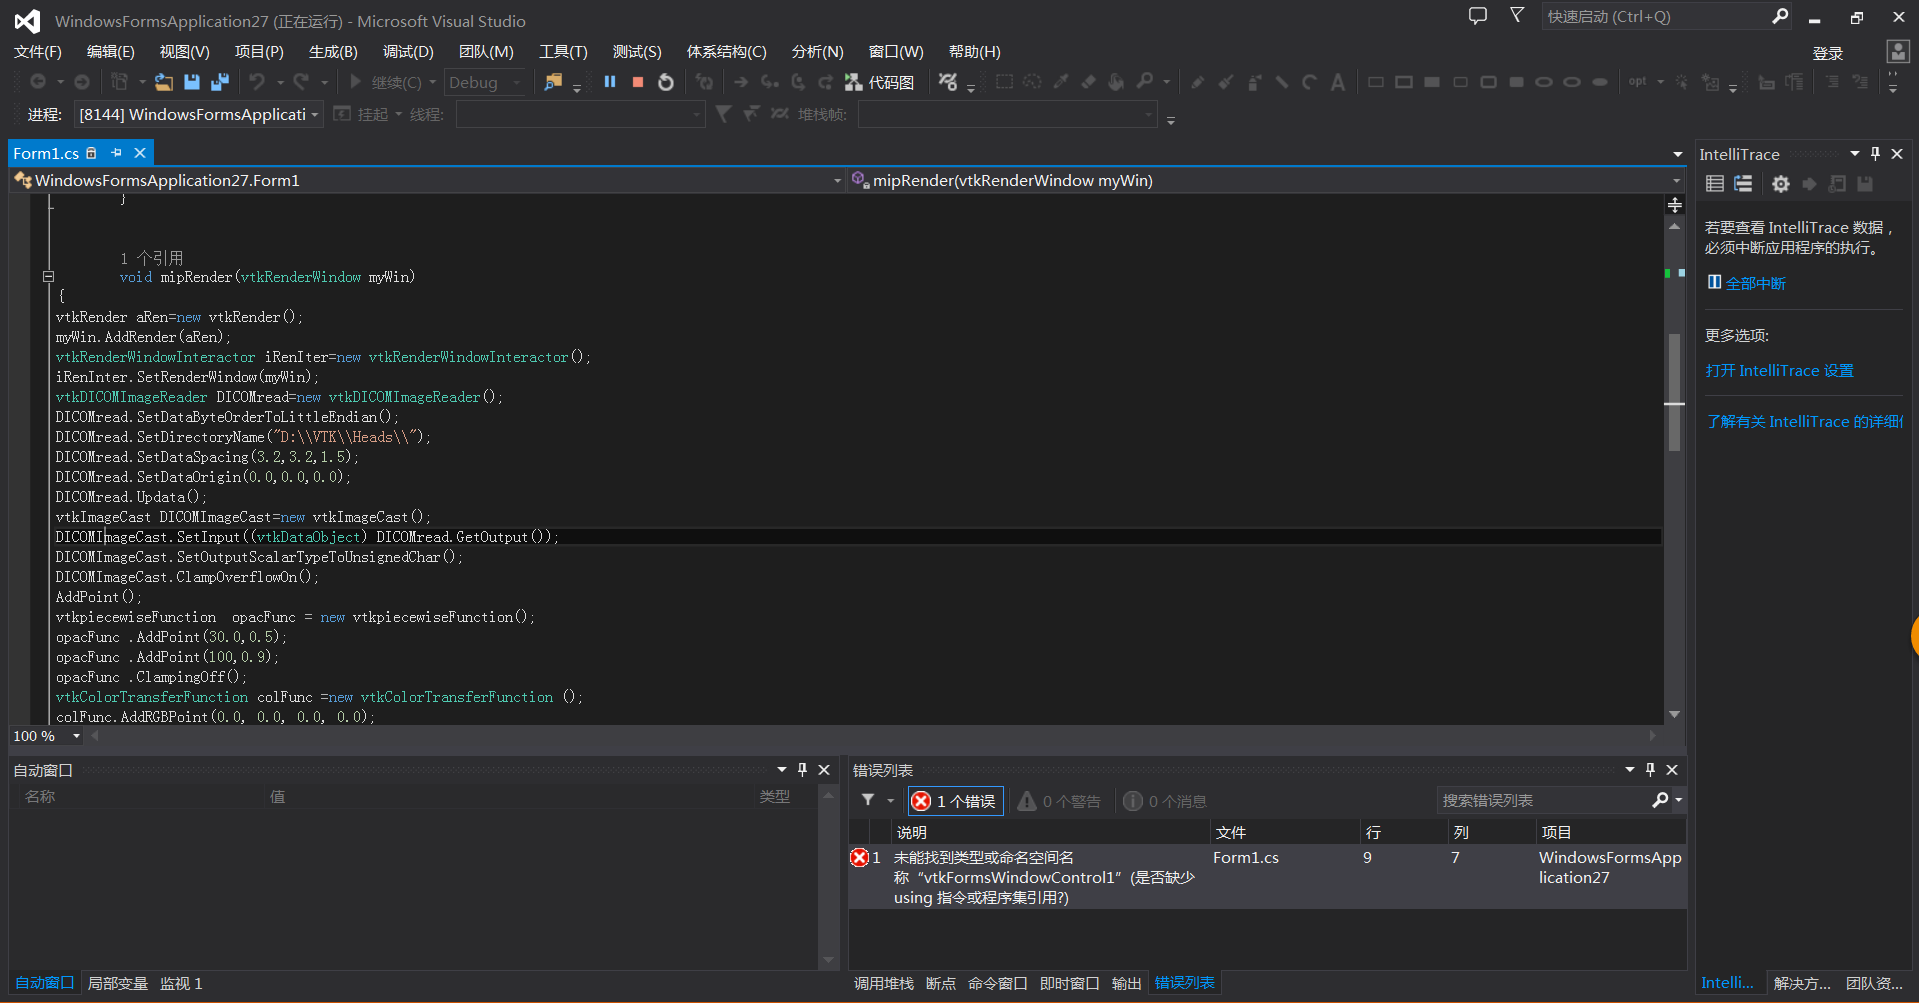Open the Debug configuration dropdown
This screenshot has height=1003, width=1919.
point(485,83)
